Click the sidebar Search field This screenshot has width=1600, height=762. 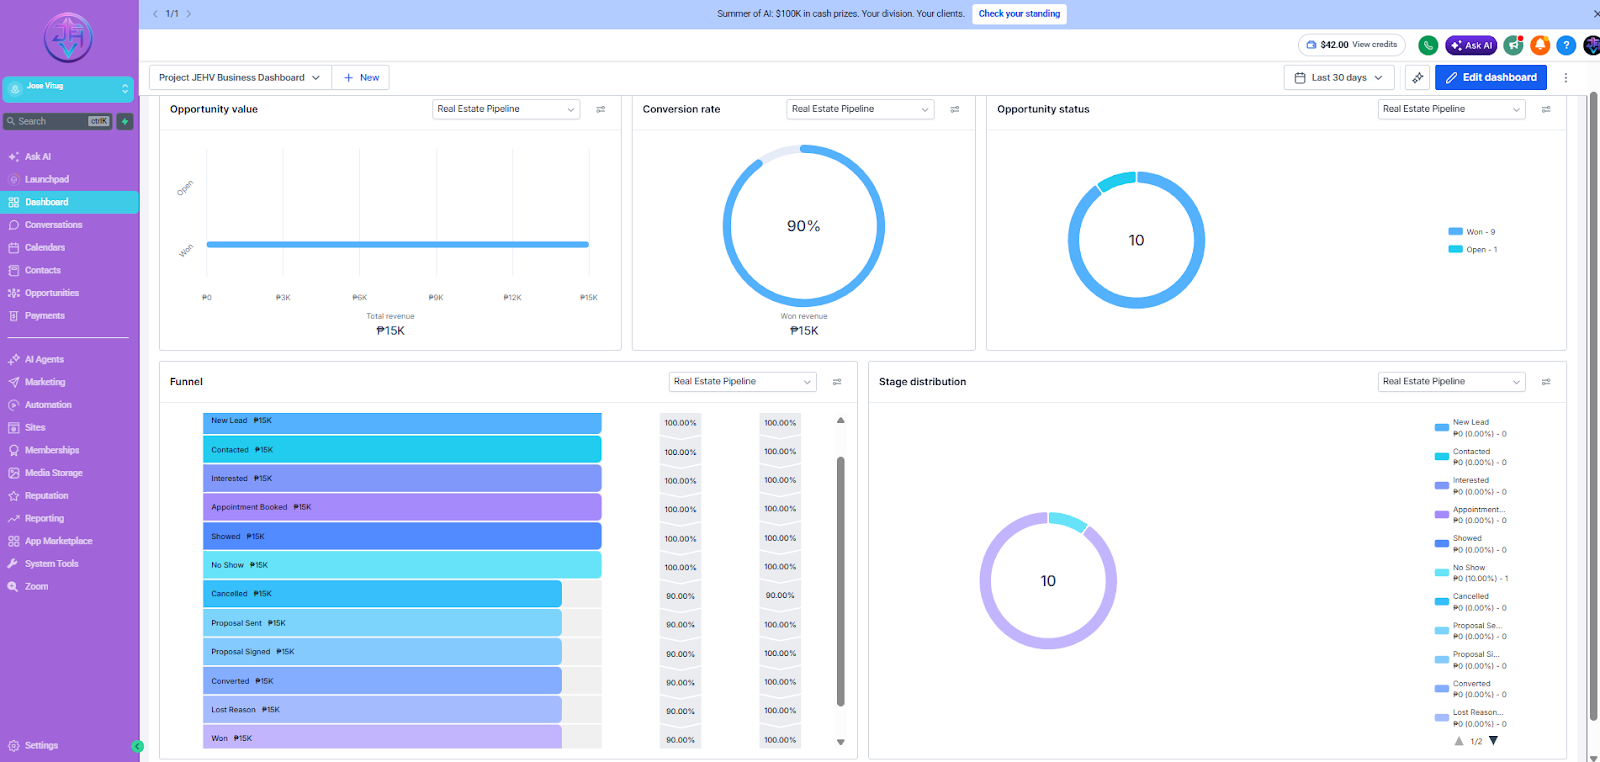point(57,121)
